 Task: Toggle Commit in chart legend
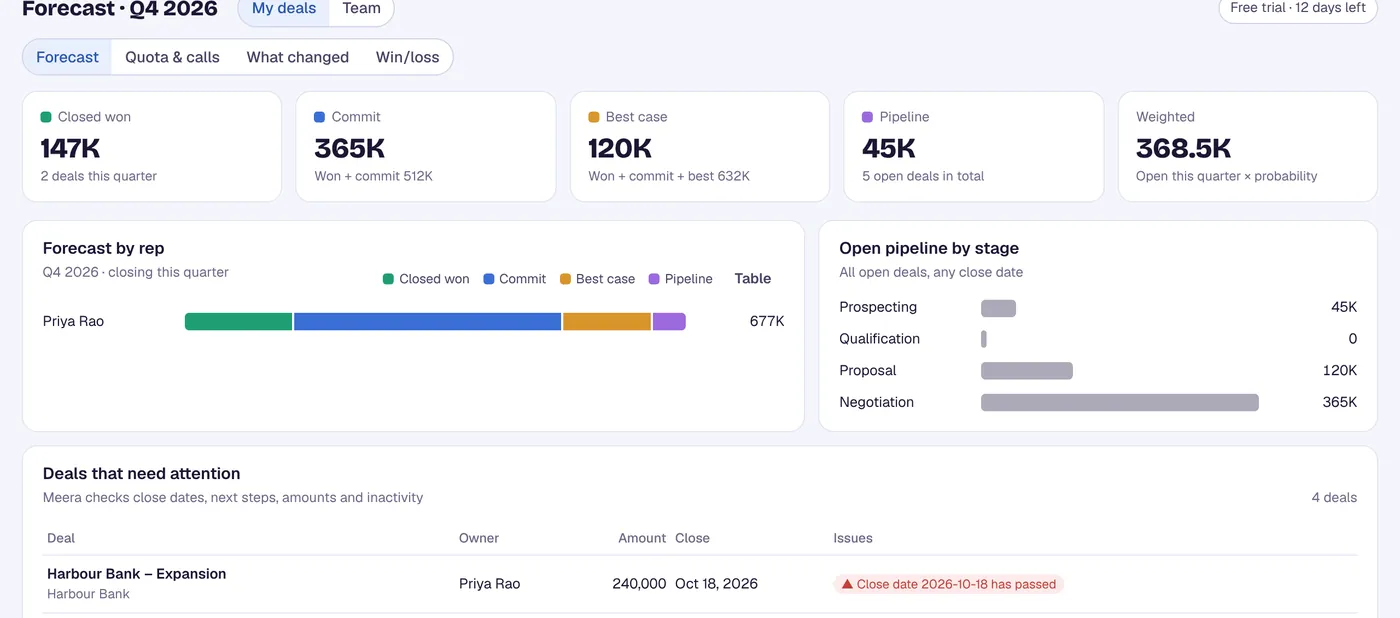(515, 279)
